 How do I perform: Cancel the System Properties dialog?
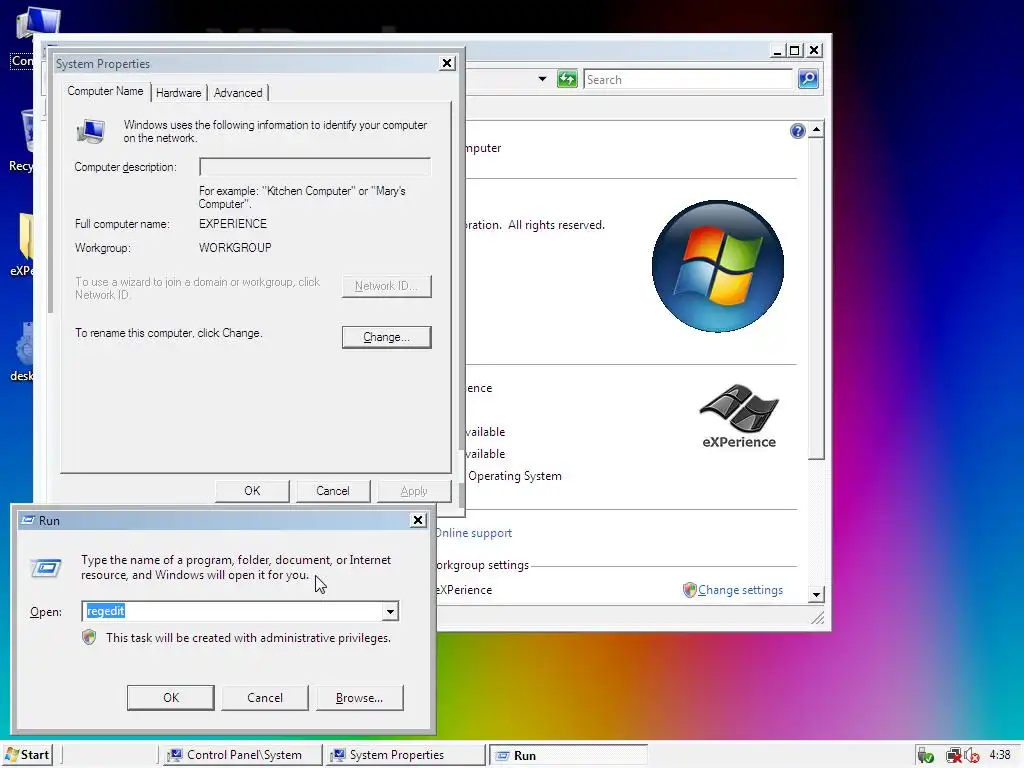click(x=333, y=490)
